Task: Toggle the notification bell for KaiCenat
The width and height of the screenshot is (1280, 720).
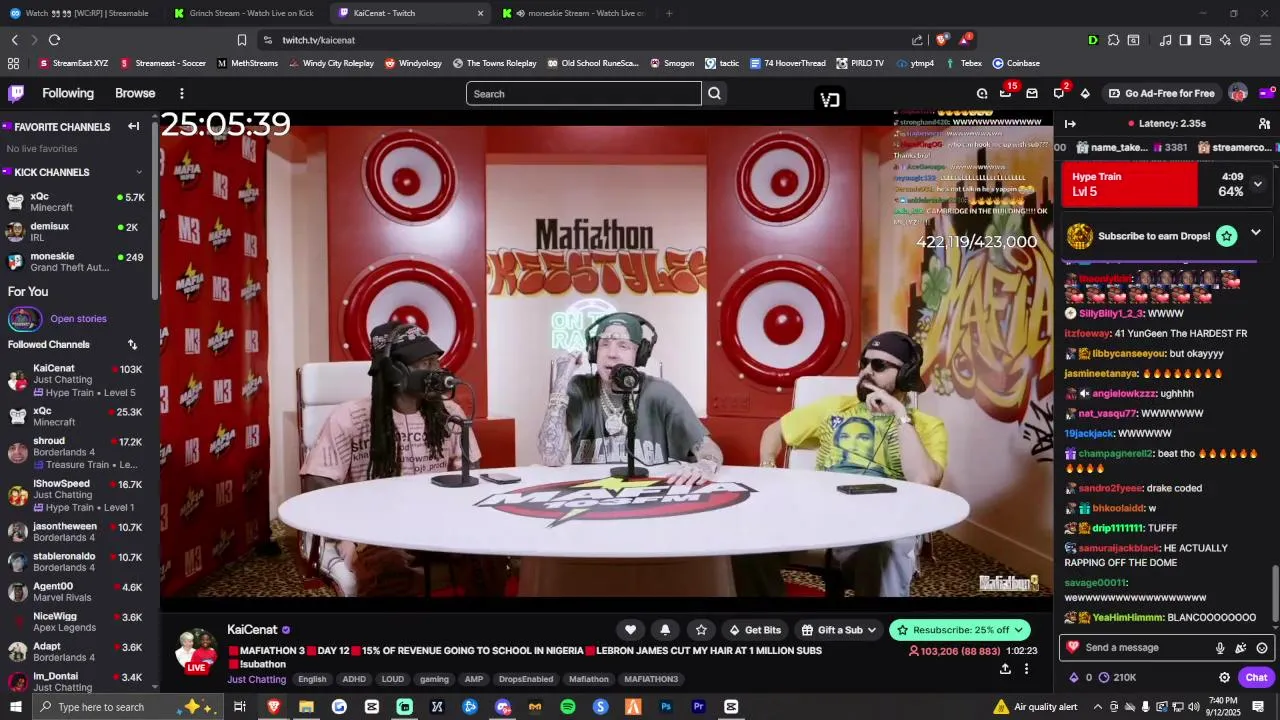Action: tap(665, 630)
